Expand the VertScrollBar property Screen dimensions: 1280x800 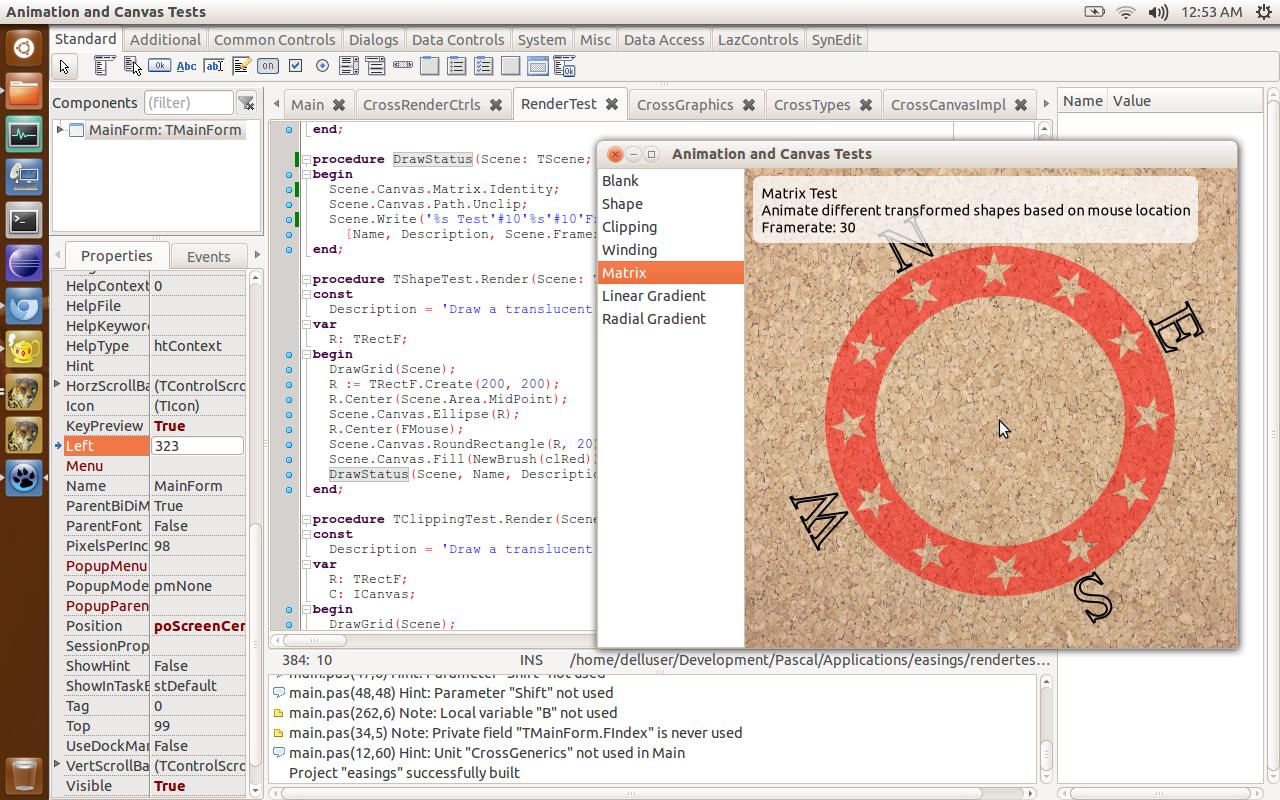58,765
